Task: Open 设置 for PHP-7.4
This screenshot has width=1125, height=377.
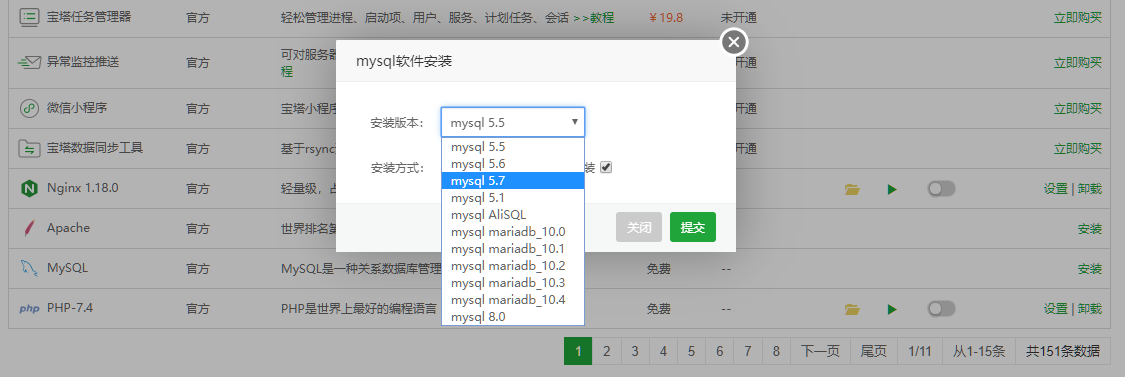Action: point(1055,309)
